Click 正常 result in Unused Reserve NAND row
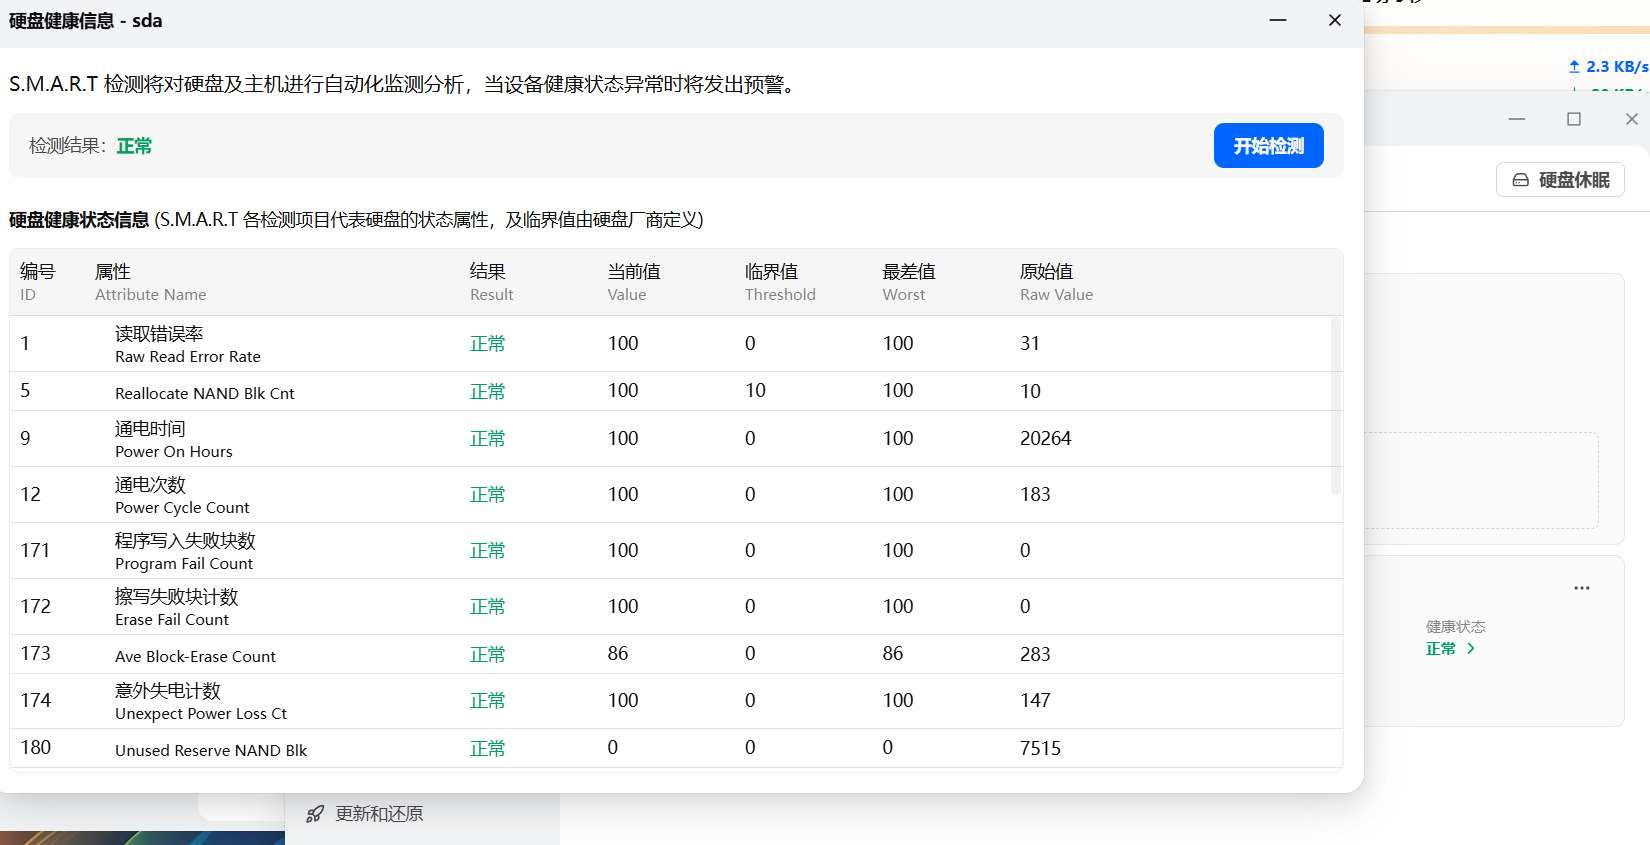This screenshot has height=845, width=1650. tap(488, 748)
